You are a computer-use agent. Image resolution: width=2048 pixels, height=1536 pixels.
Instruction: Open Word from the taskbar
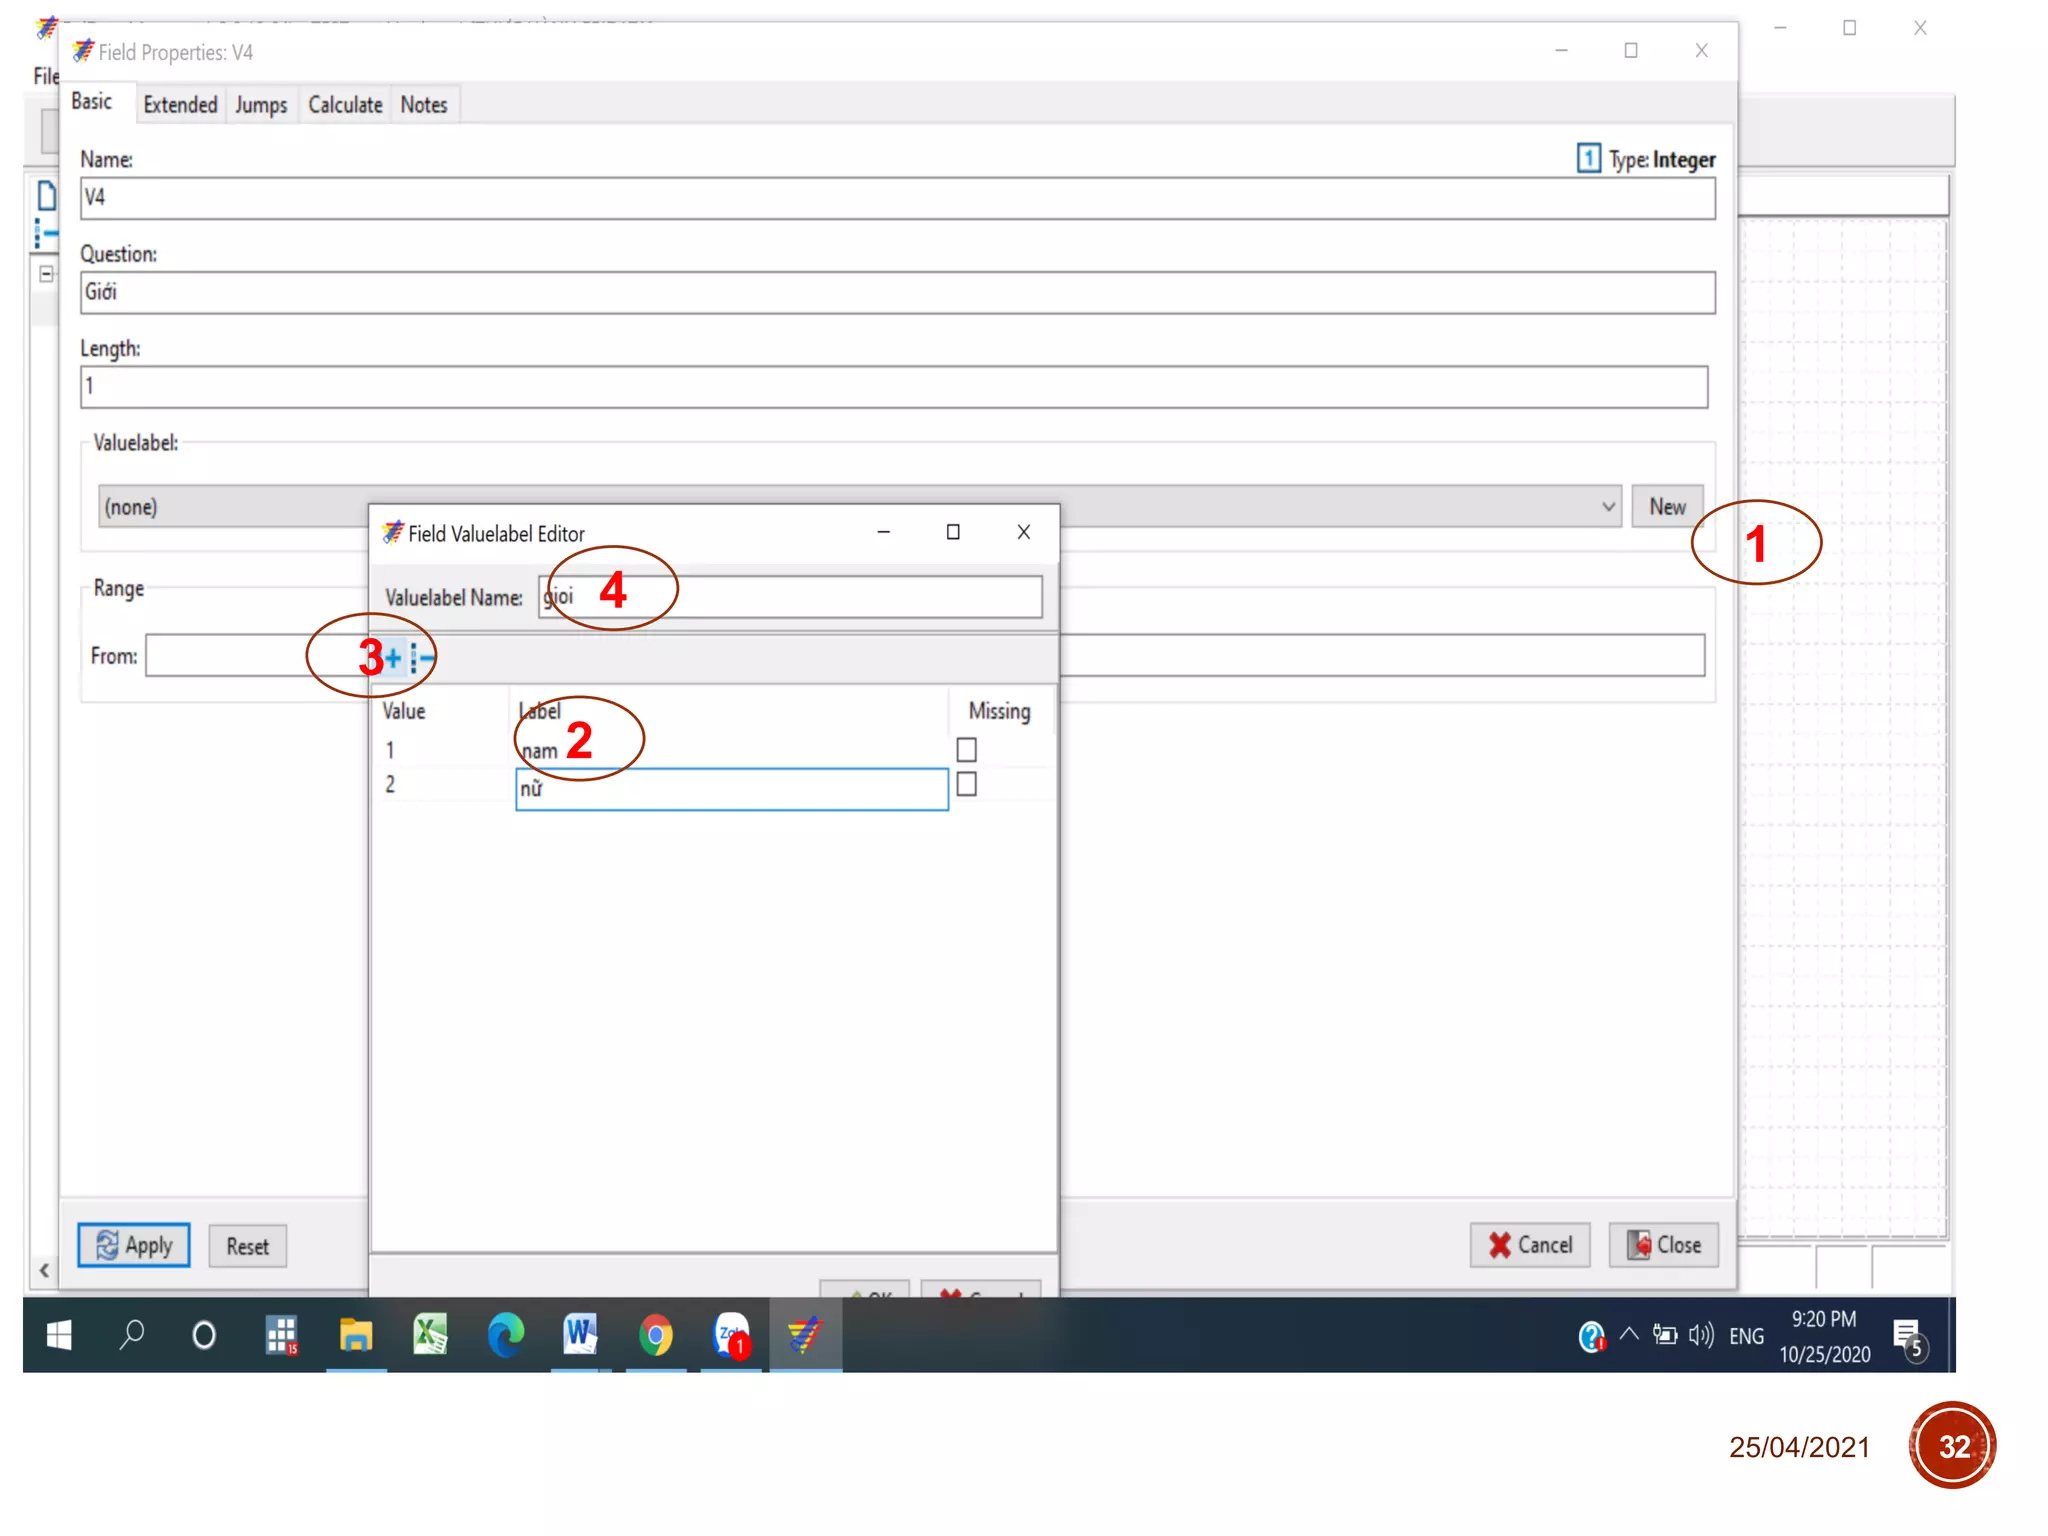click(580, 1335)
